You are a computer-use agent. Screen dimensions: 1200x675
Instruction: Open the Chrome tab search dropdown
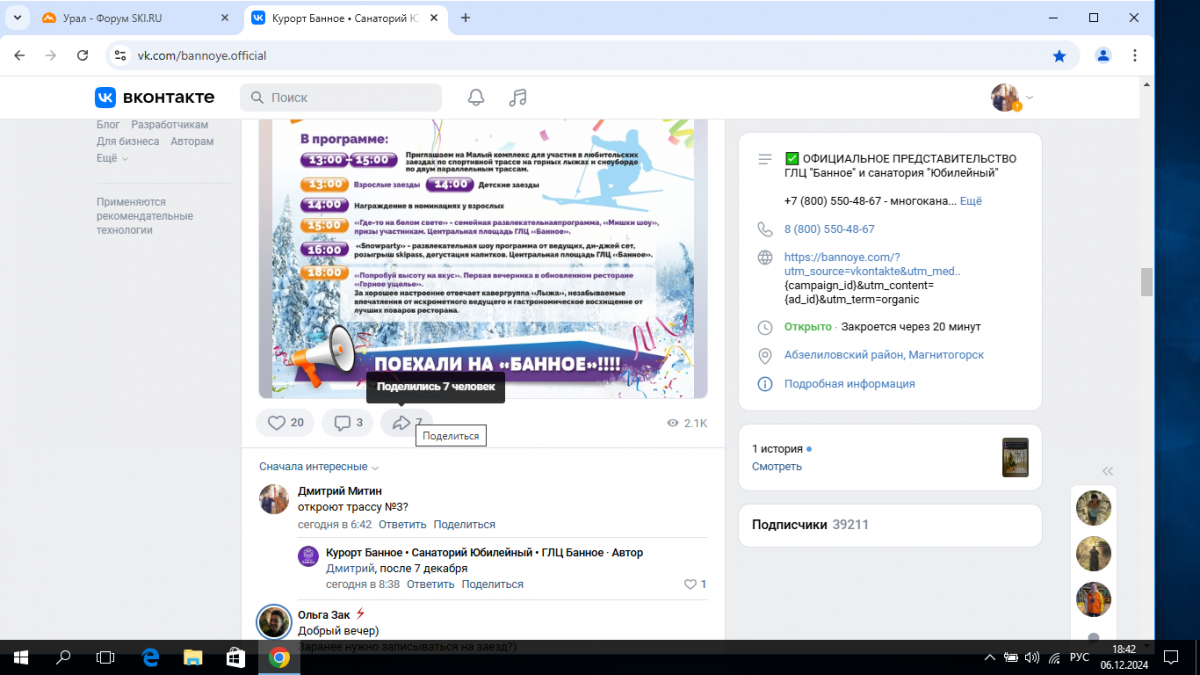click(18, 18)
